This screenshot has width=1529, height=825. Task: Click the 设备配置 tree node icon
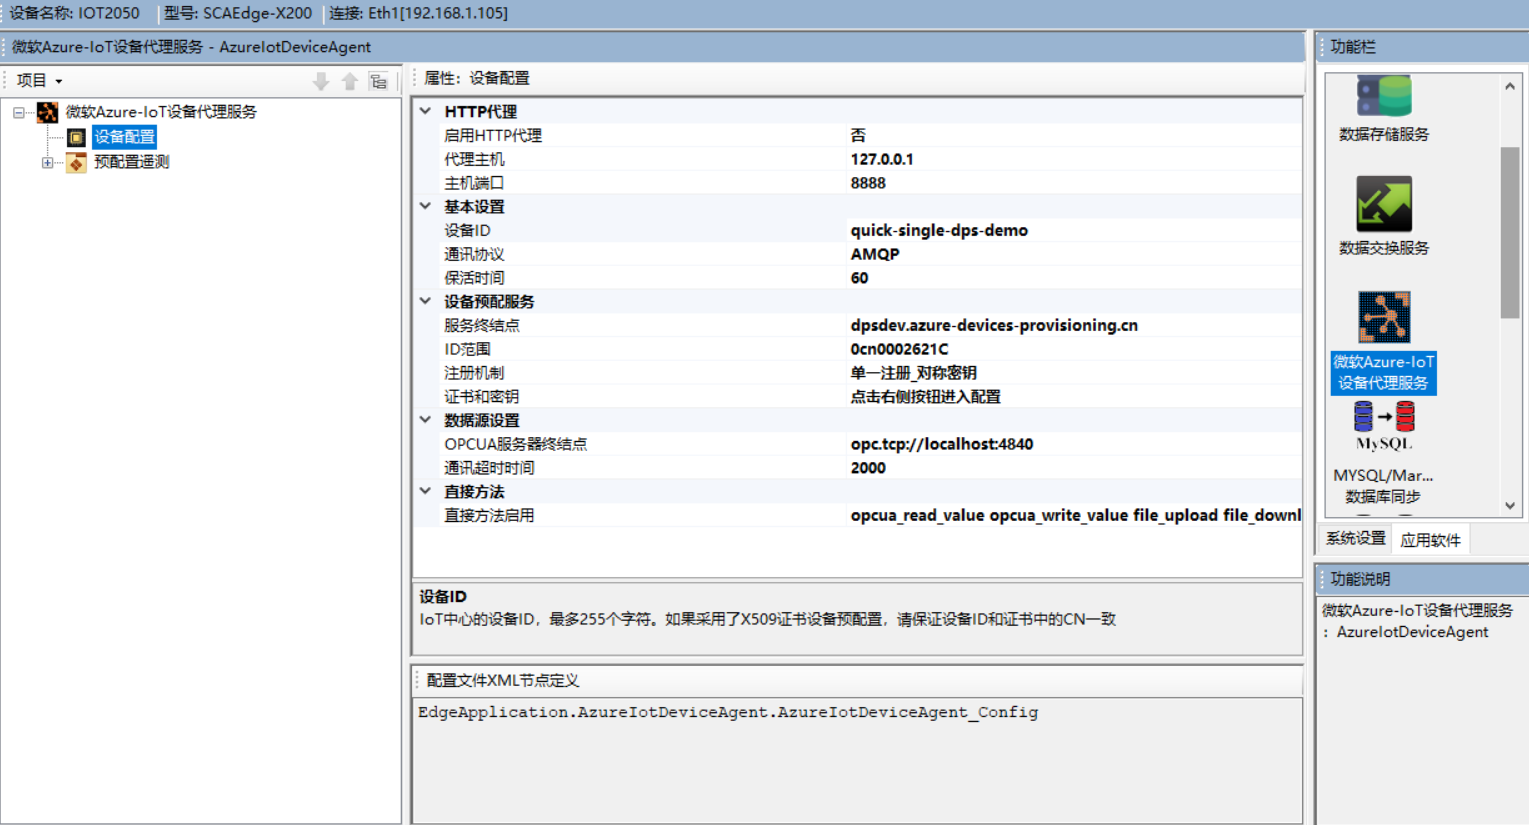77,137
